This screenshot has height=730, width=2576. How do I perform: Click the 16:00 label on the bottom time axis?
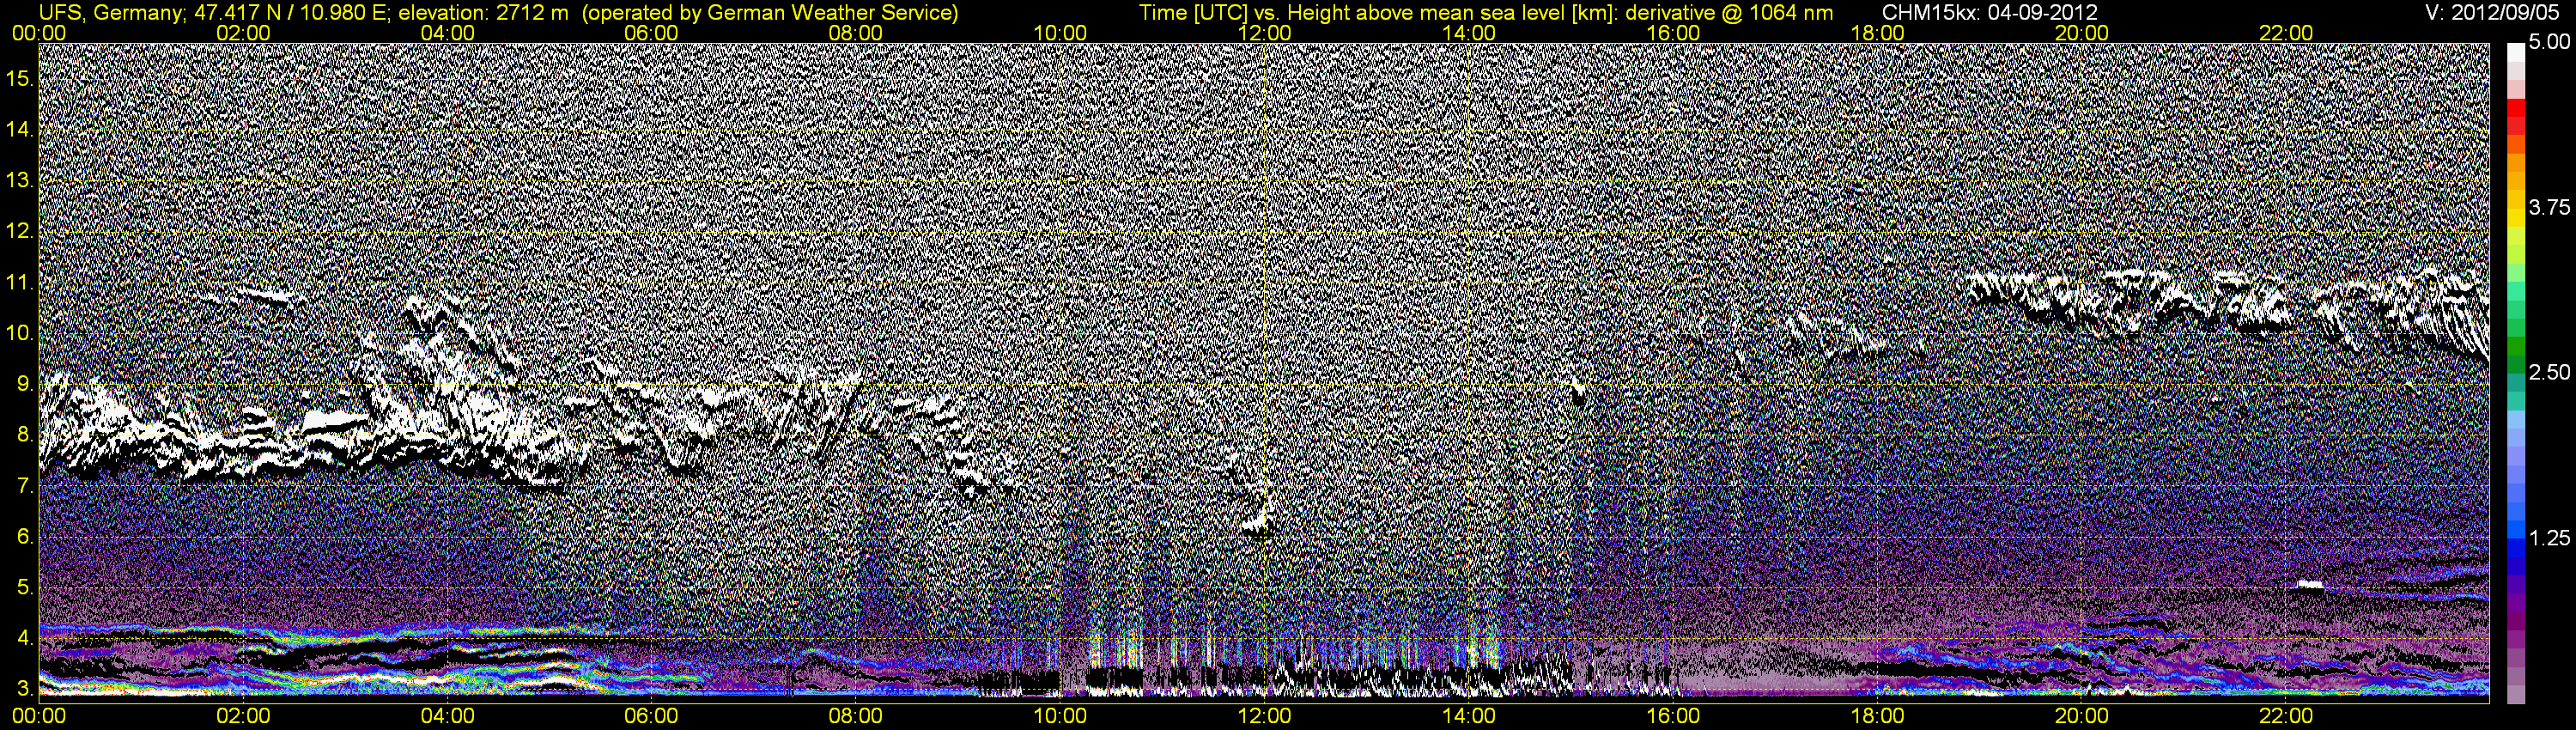tap(1673, 716)
